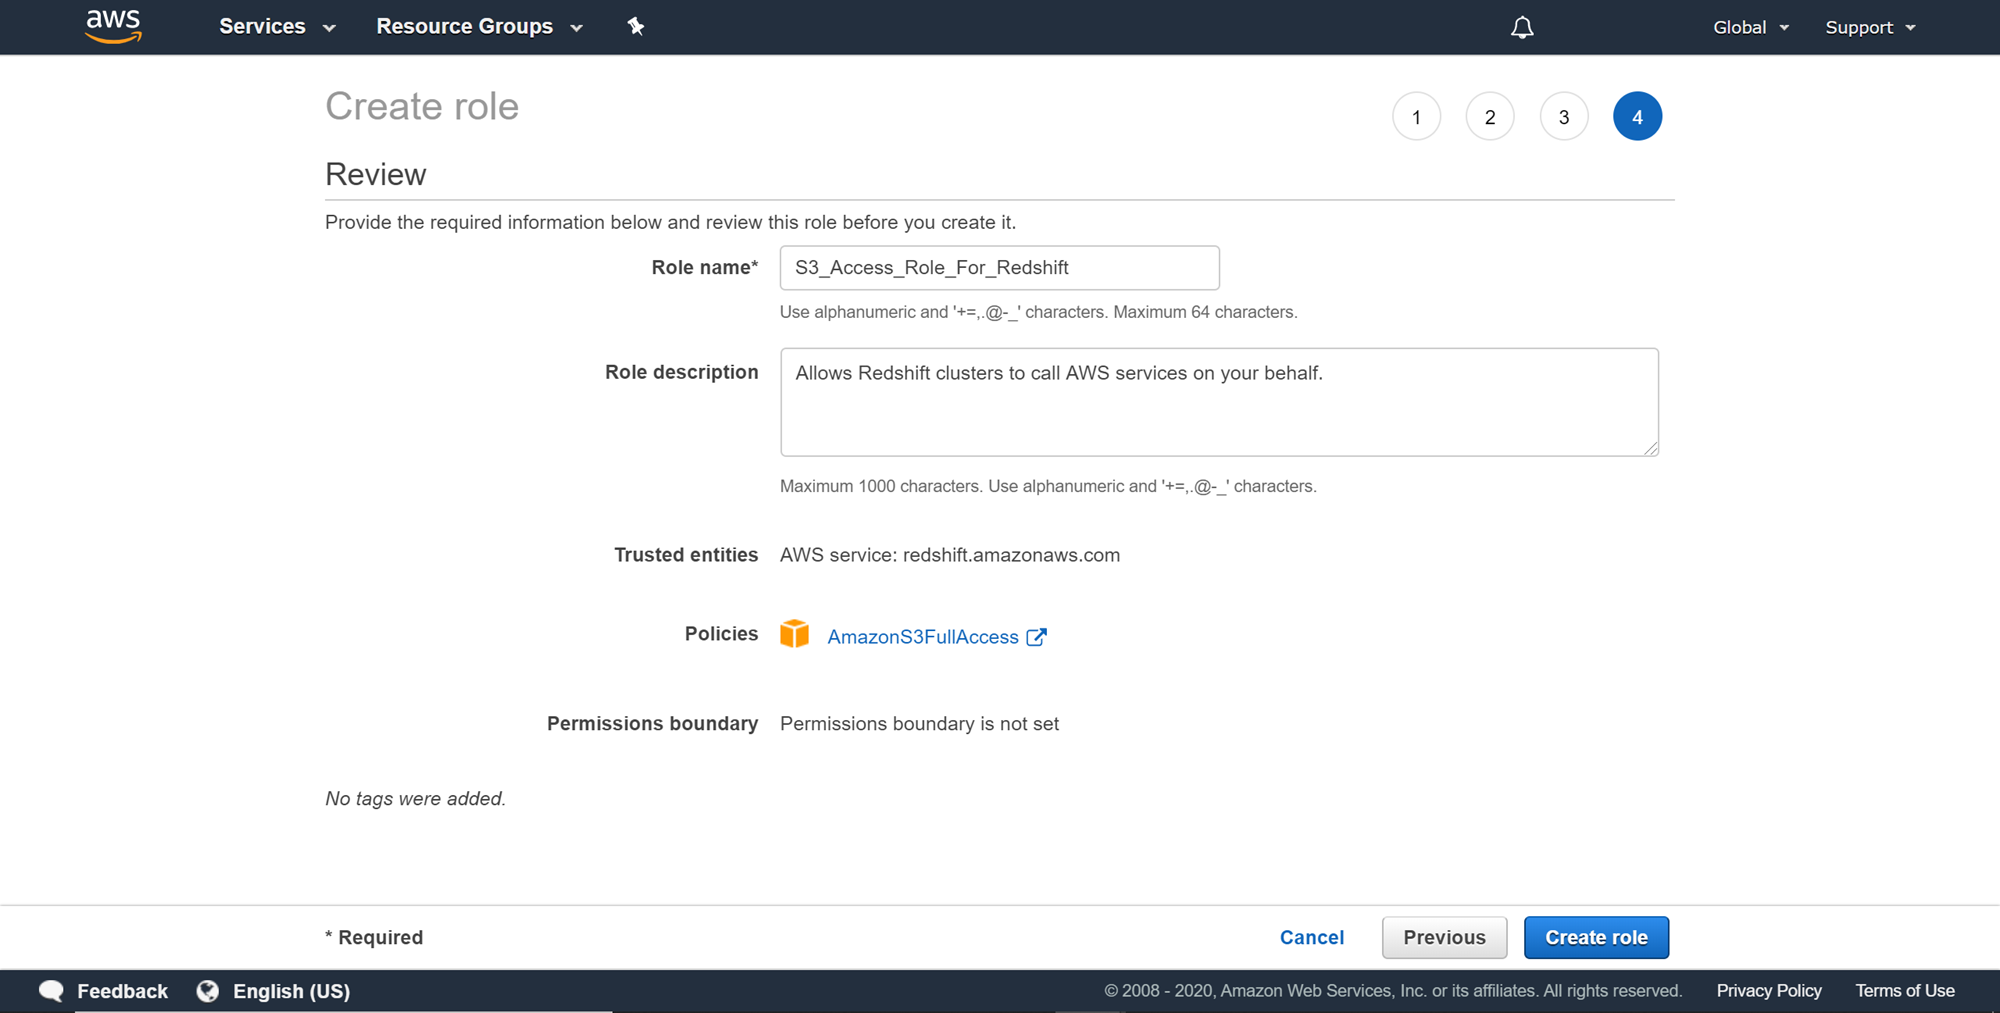Image resolution: width=2000 pixels, height=1013 pixels.
Task: Open the notifications bell
Action: tap(1521, 27)
